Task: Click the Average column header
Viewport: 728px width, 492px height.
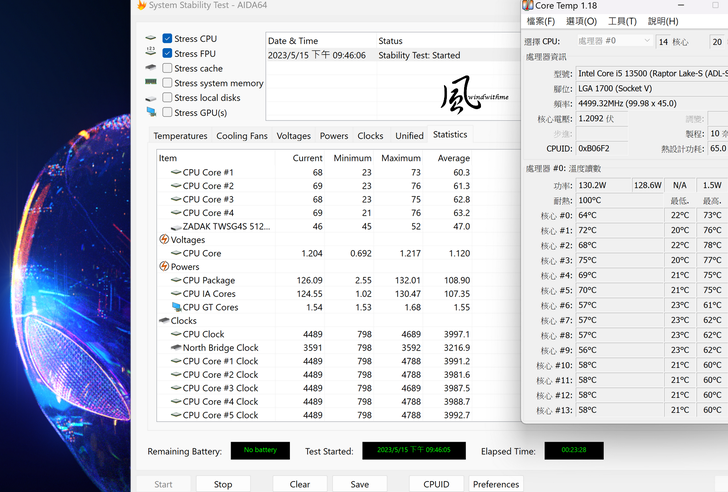Action: (453, 158)
